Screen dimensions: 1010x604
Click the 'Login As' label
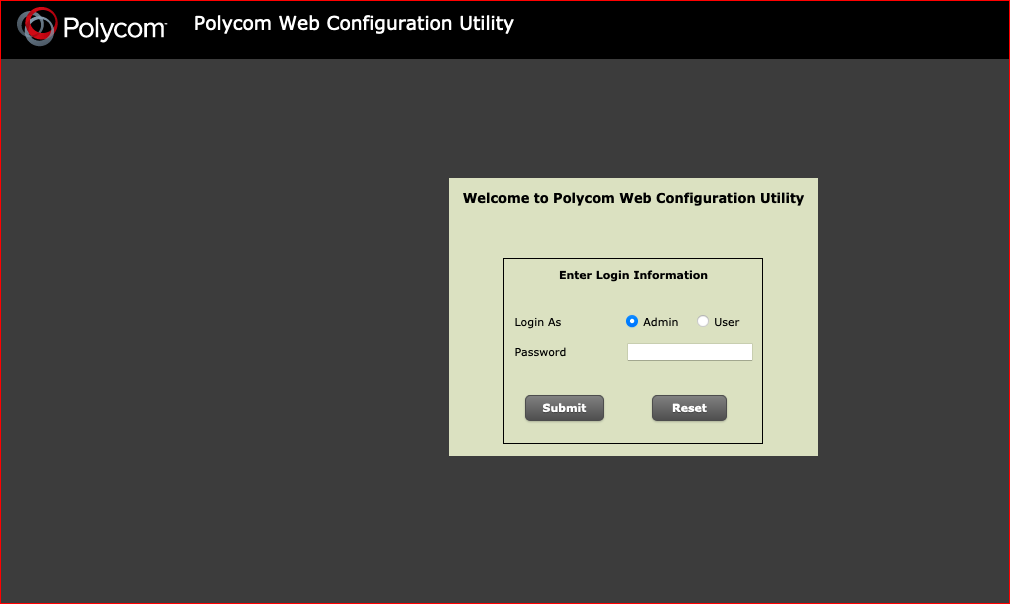tap(537, 322)
